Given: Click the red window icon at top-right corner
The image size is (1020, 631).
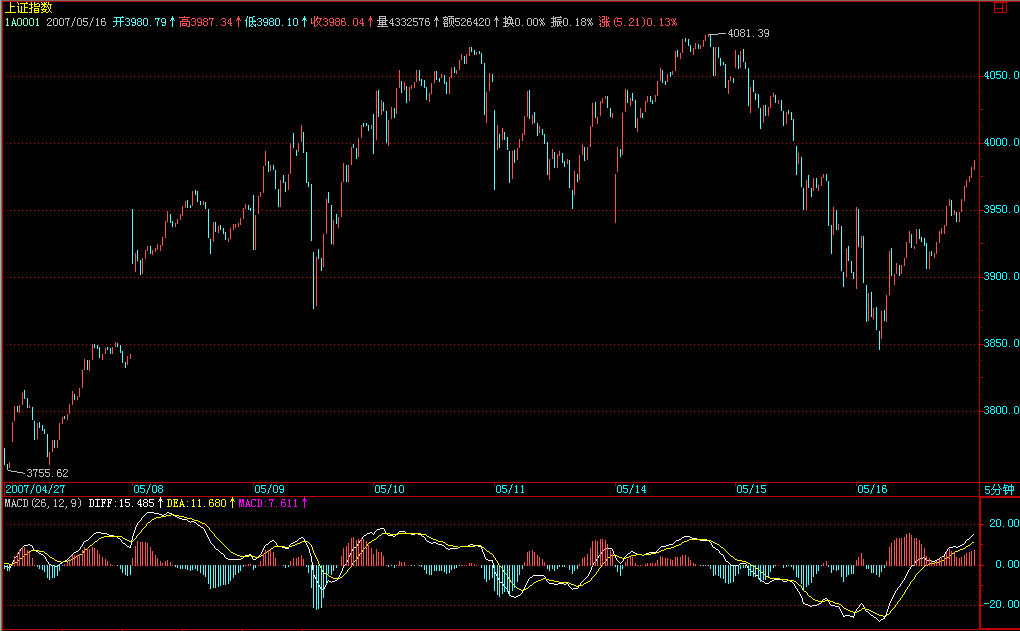Looking at the screenshot, I should (x=1001, y=7).
